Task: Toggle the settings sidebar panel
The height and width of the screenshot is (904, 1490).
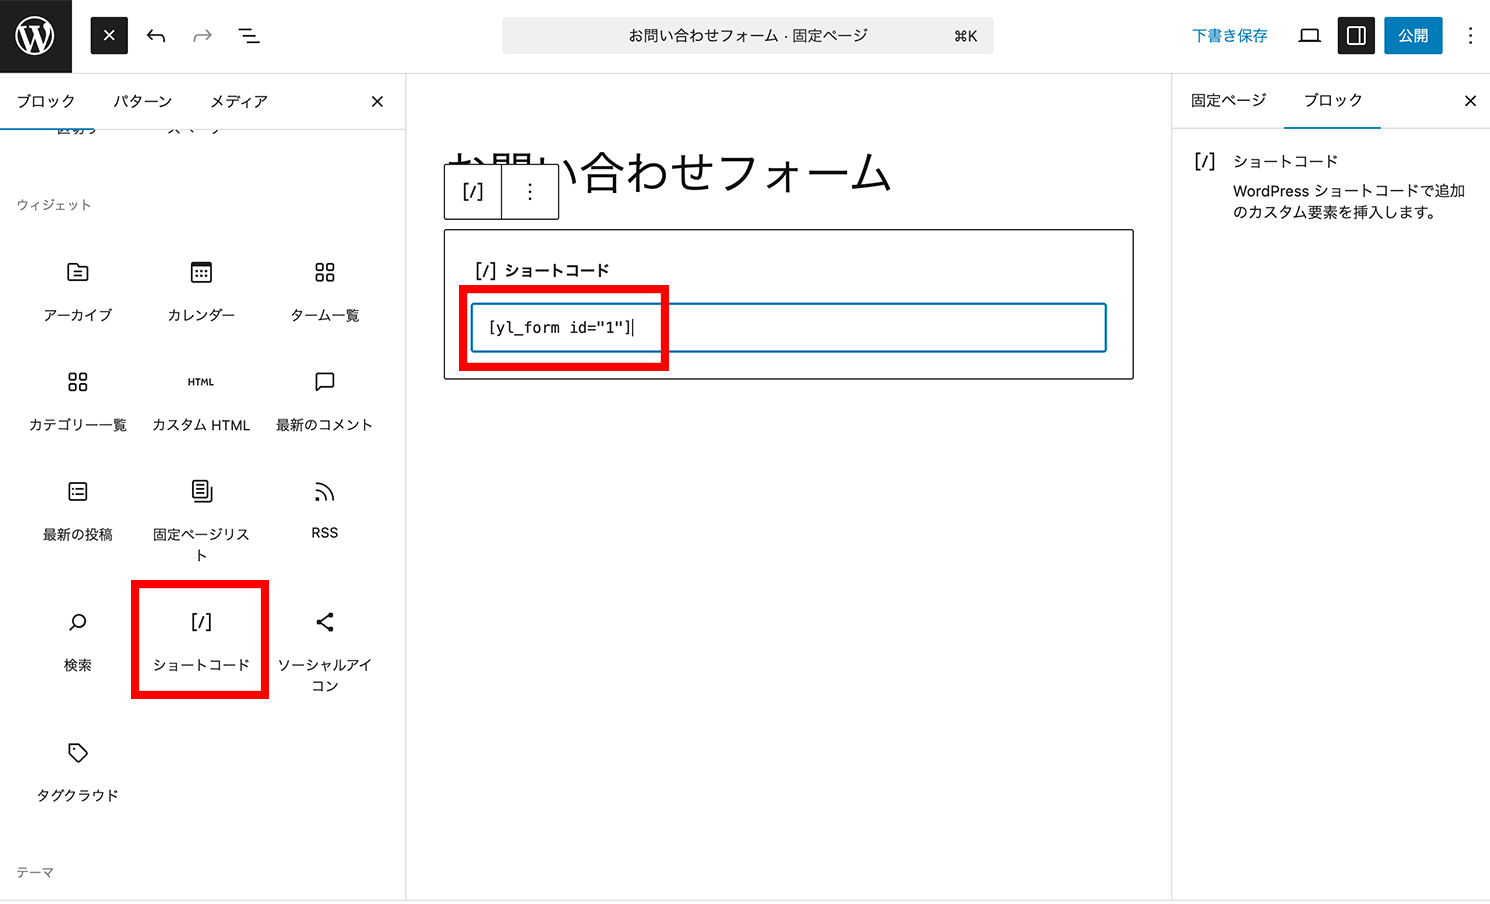Action: click(x=1356, y=36)
